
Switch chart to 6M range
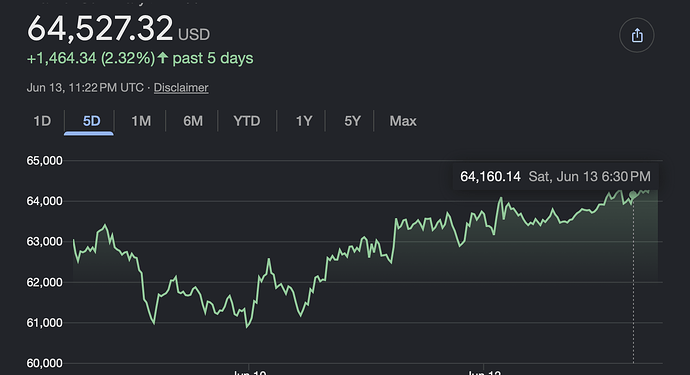(193, 121)
